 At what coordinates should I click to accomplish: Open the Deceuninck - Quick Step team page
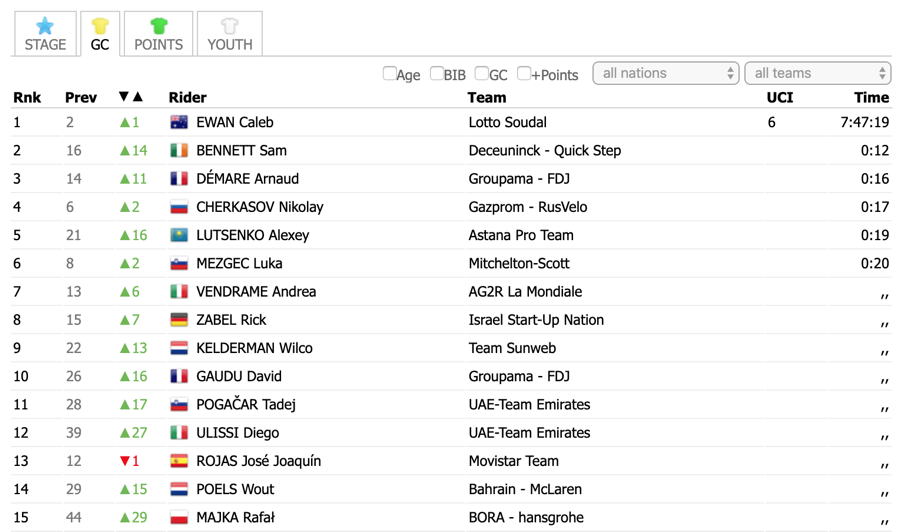pyautogui.click(x=545, y=150)
